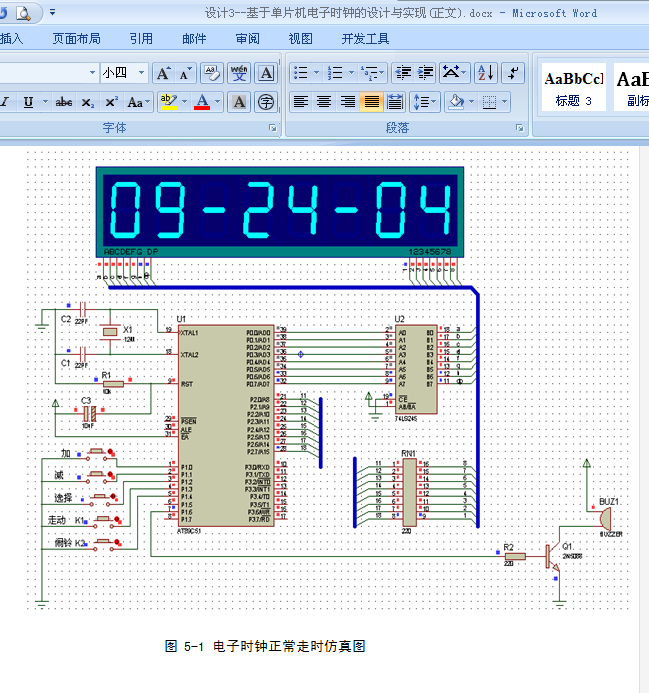Image resolution: width=649 pixels, height=693 pixels.
Task: Expand the font color dropdown arrow
Action: tap(218, 103)
